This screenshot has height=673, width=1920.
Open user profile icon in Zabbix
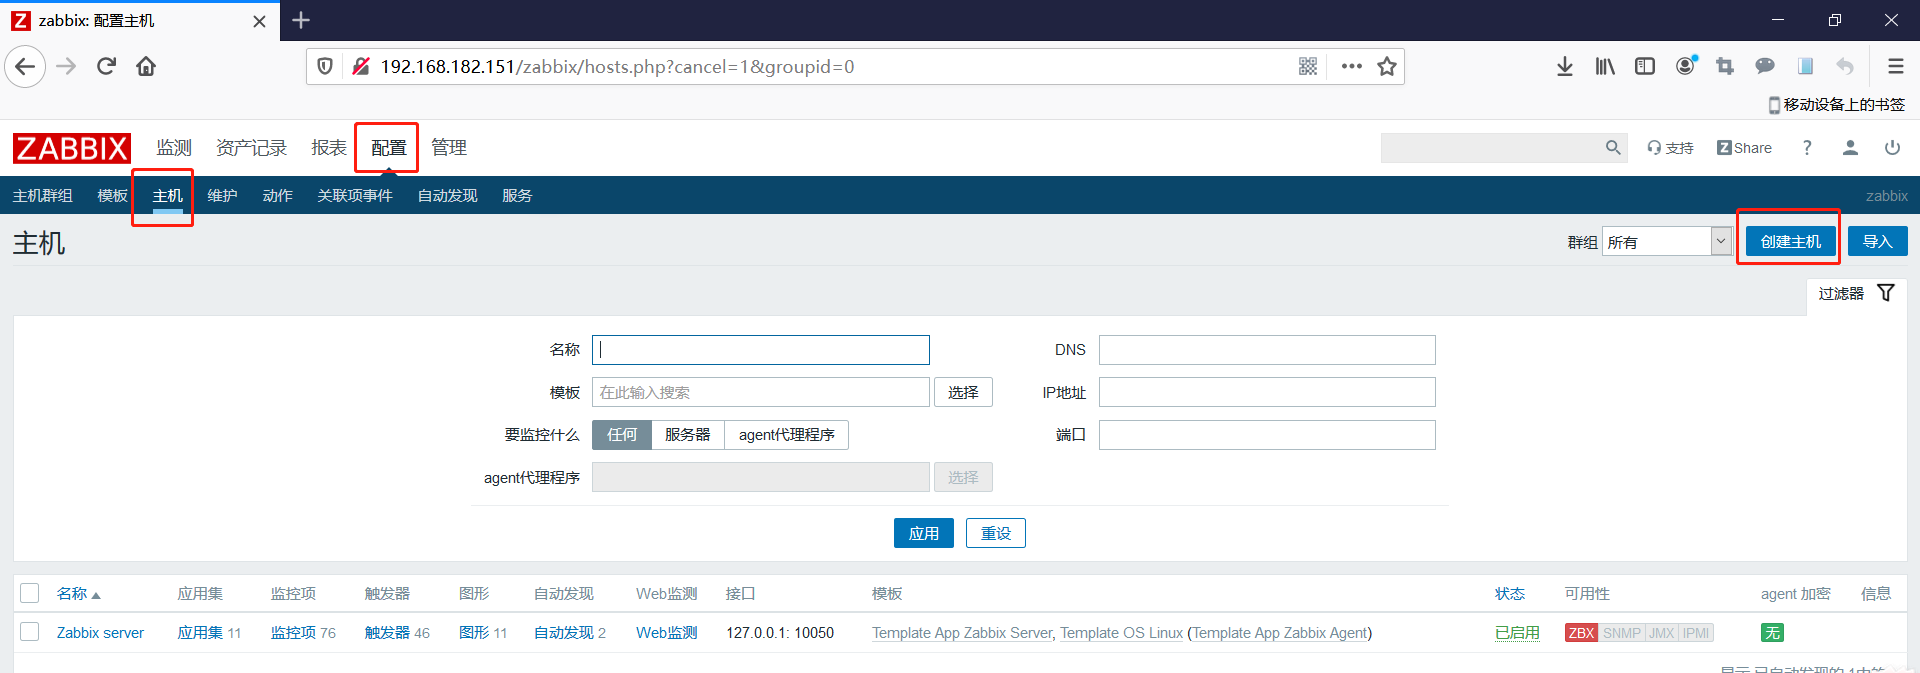pyautogui.click(x=1850, y=148)
